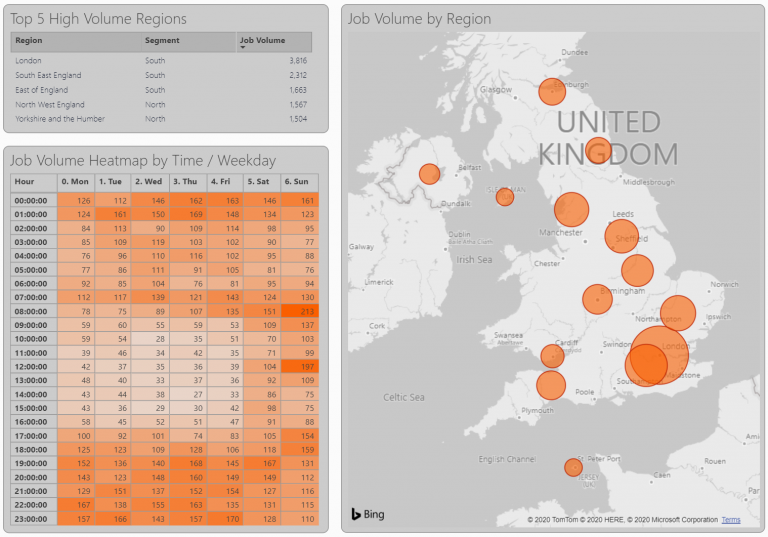Select the South West bubble above Plymouth
Image resolution: width=768 pixels, height=537 pixels.
click(x=551, y=385)
